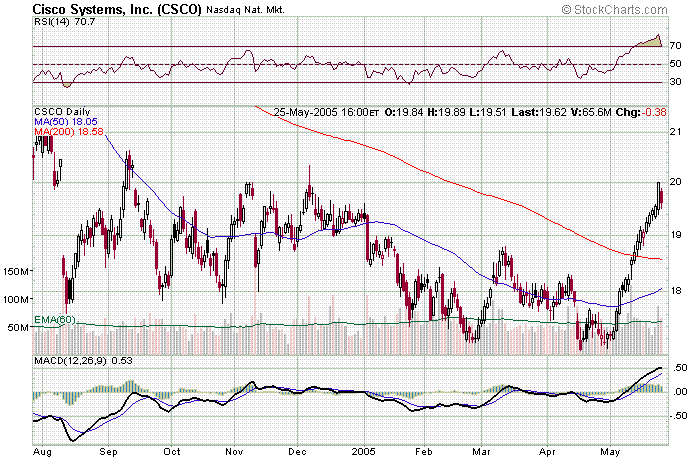This screenshot has height=462, width=700.
Task: Click the MA(50) 18.05 legend
Action: tap(66, 121)
